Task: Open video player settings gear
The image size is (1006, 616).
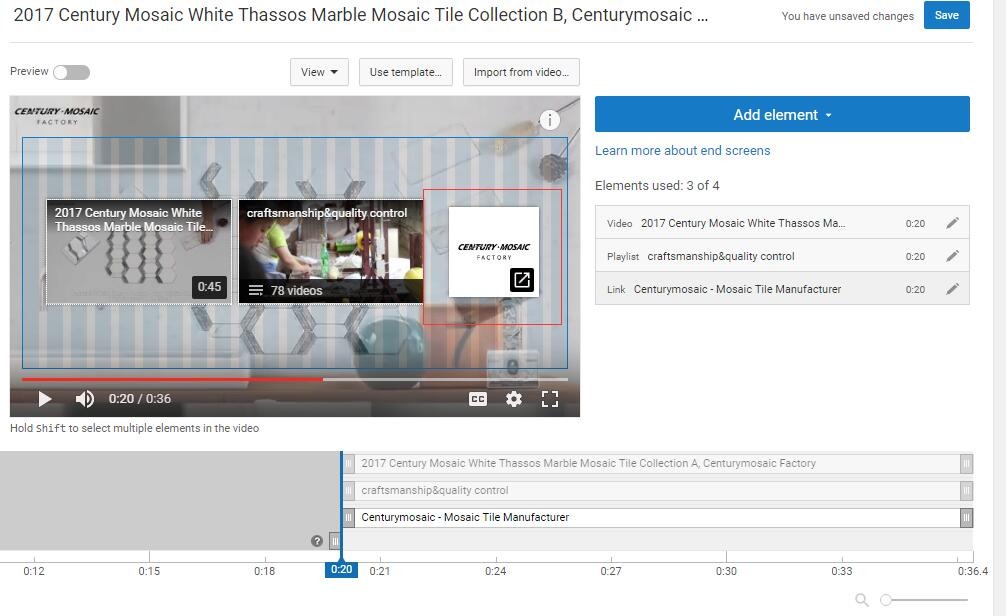Action: 514,399
